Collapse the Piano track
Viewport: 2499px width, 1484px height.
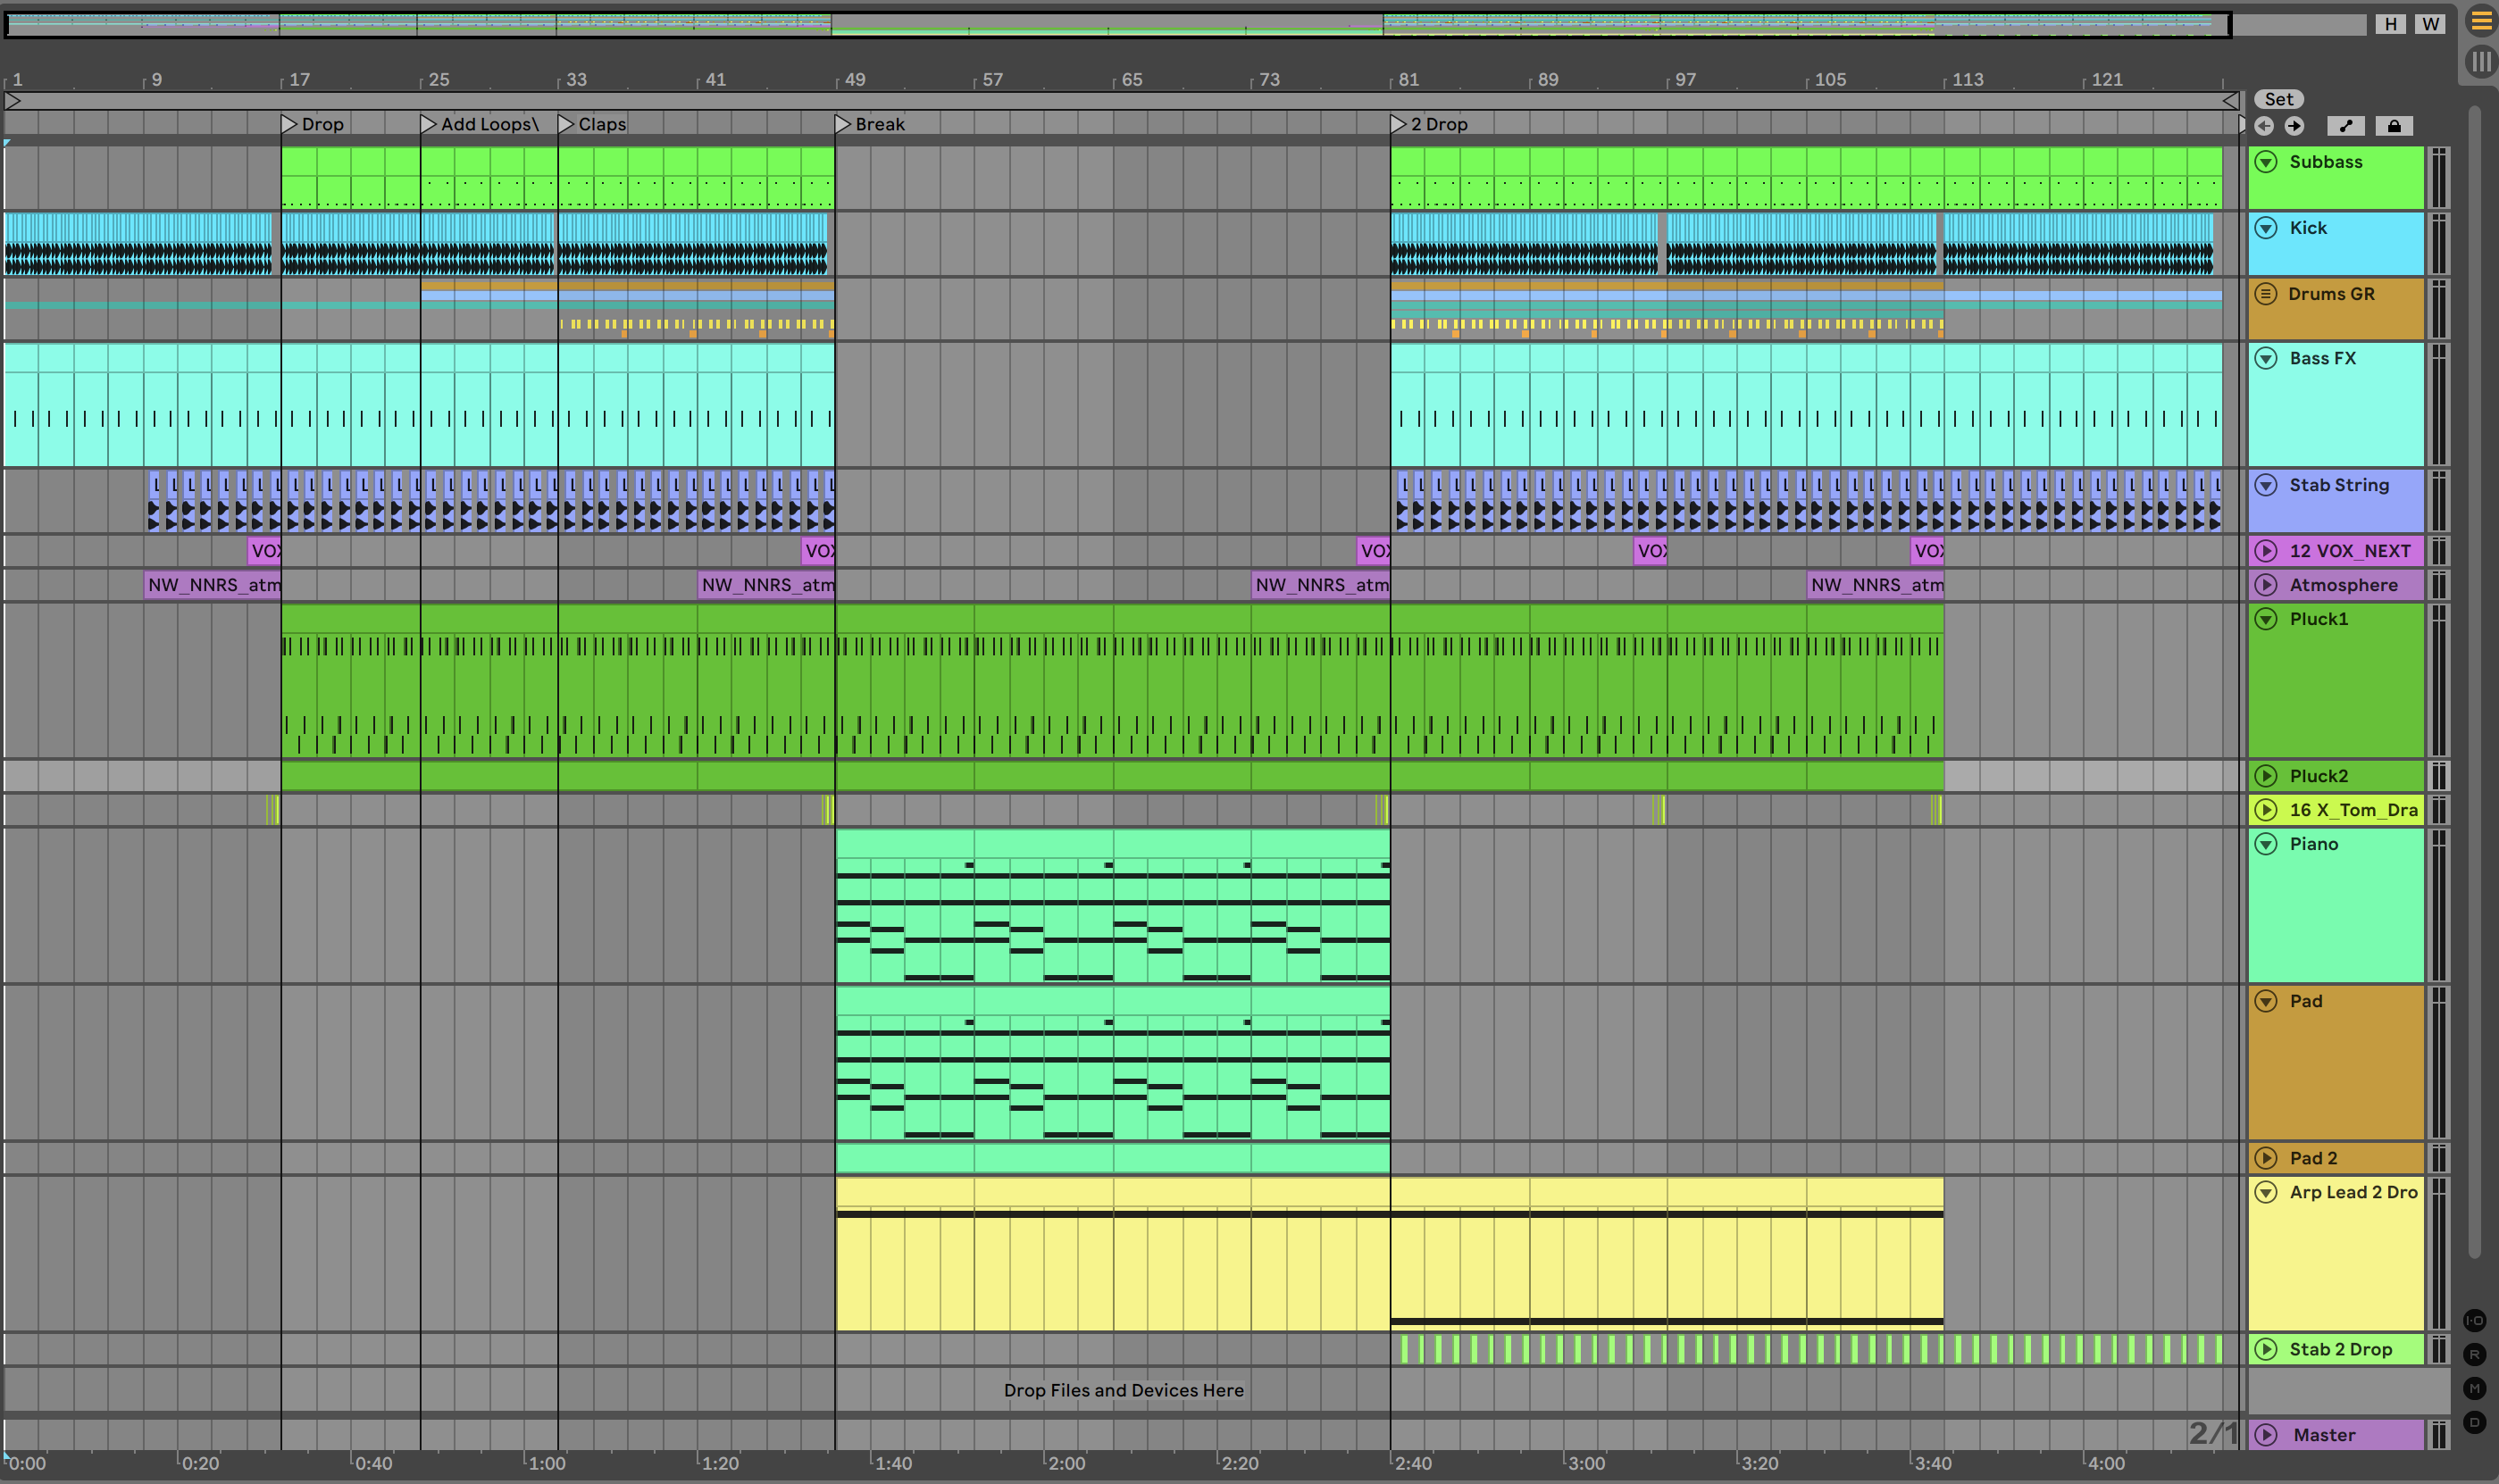(2266, 844)
